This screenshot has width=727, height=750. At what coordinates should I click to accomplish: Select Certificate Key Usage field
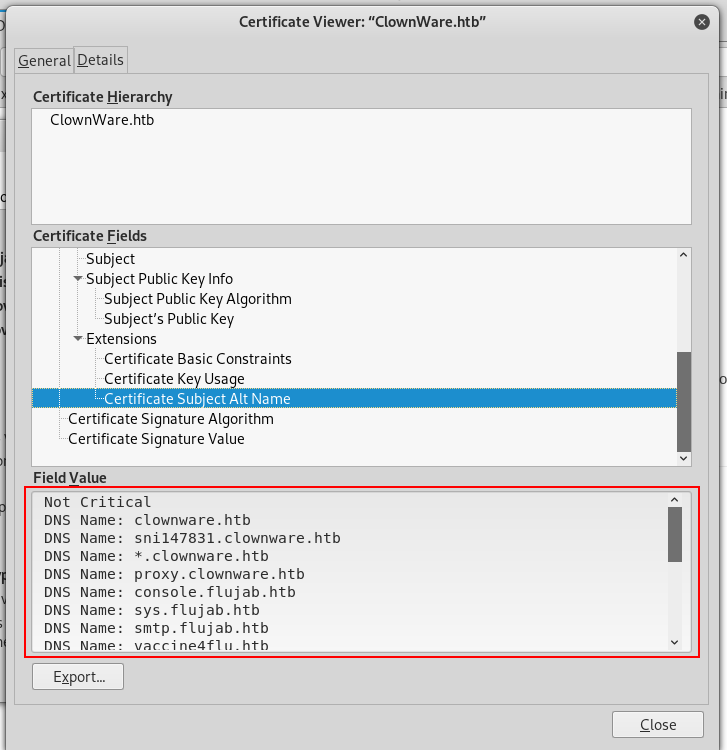click(174, 379)
